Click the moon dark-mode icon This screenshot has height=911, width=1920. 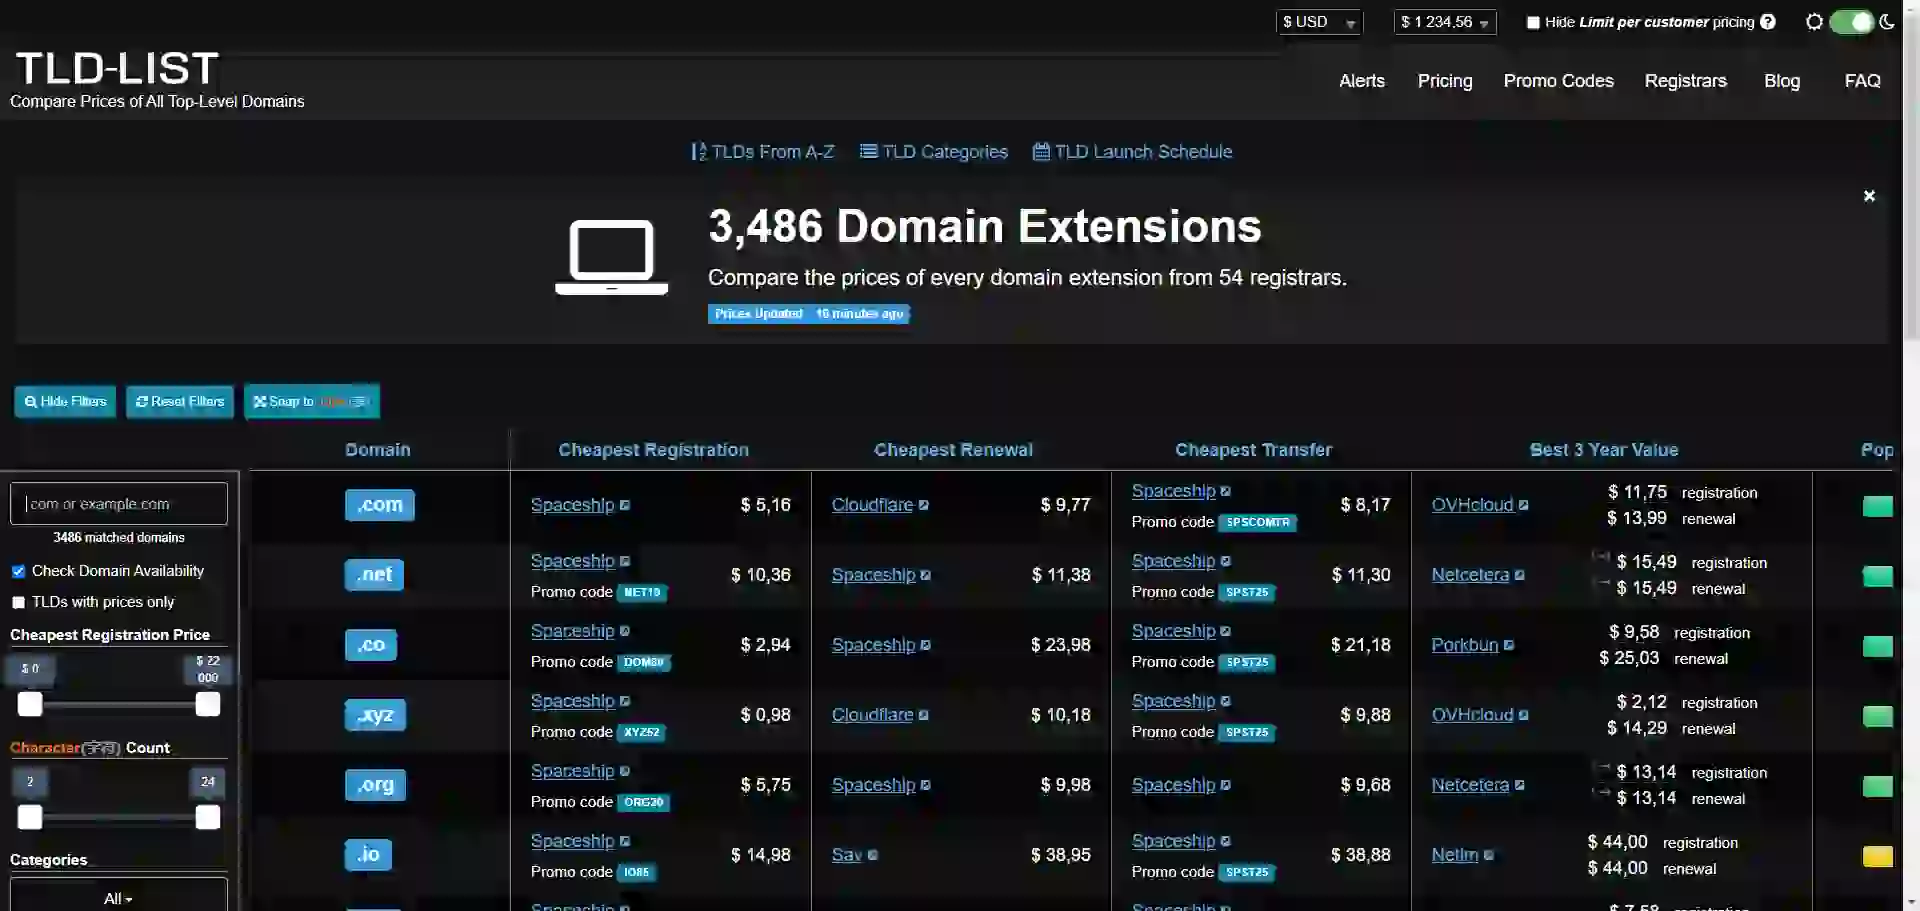(1887, 21)
